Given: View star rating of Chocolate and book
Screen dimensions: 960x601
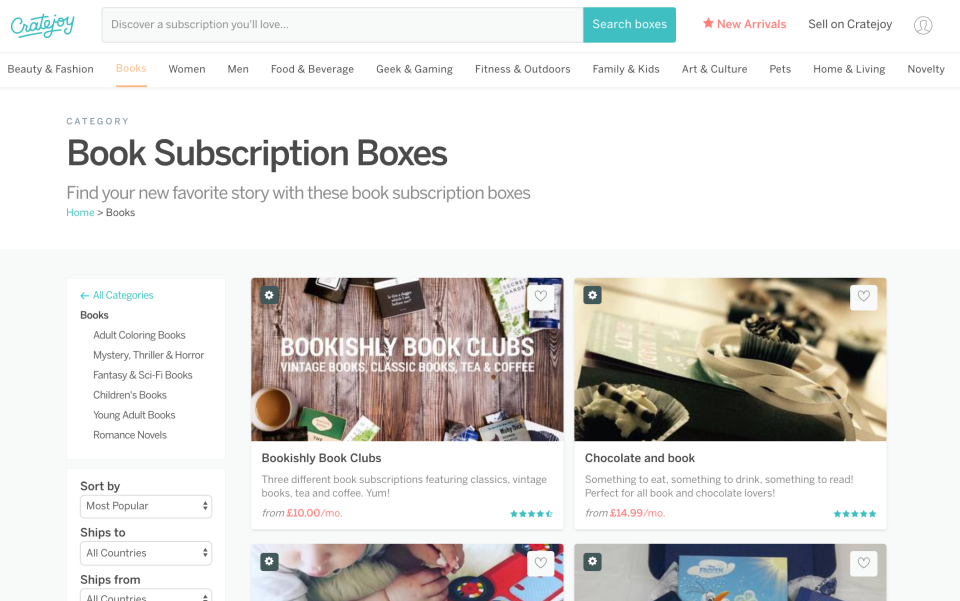Looking at the screenshot, I should click(x=855, y=513).
